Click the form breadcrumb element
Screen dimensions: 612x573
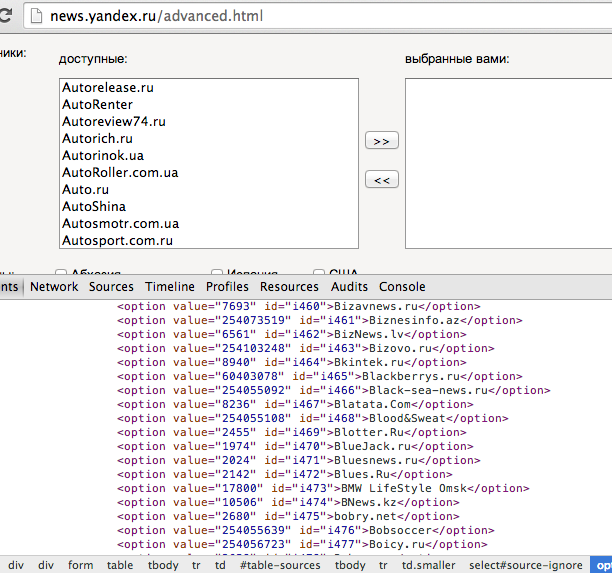[80, 566]
